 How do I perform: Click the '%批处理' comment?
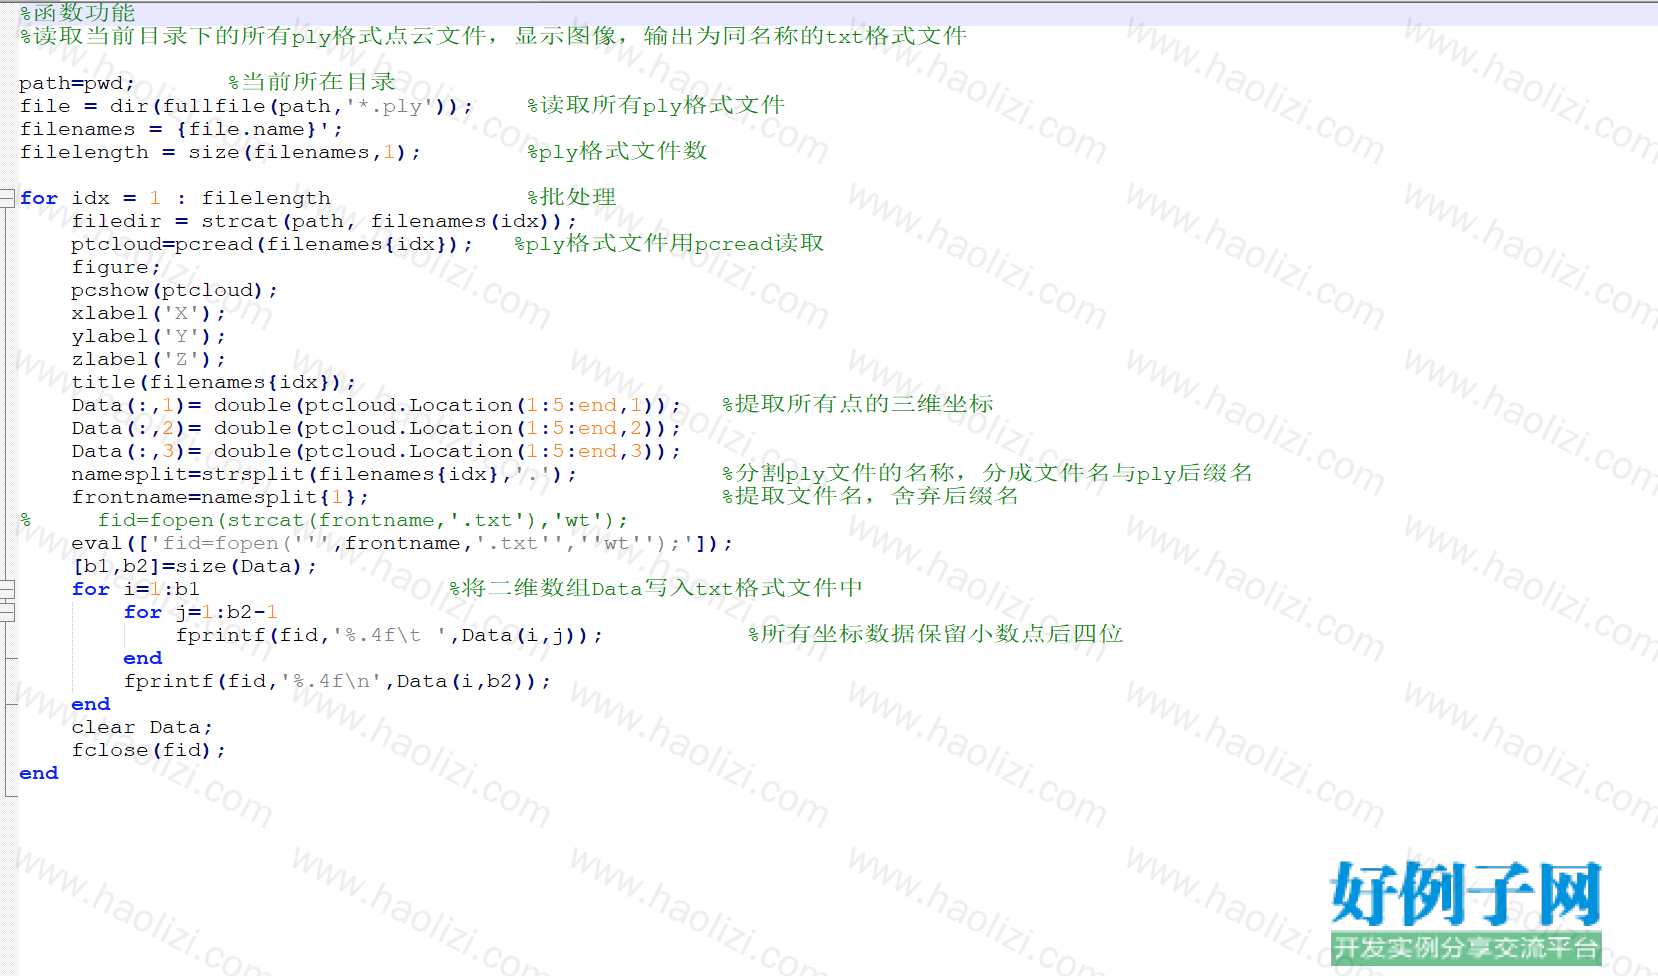pos(571,197)
